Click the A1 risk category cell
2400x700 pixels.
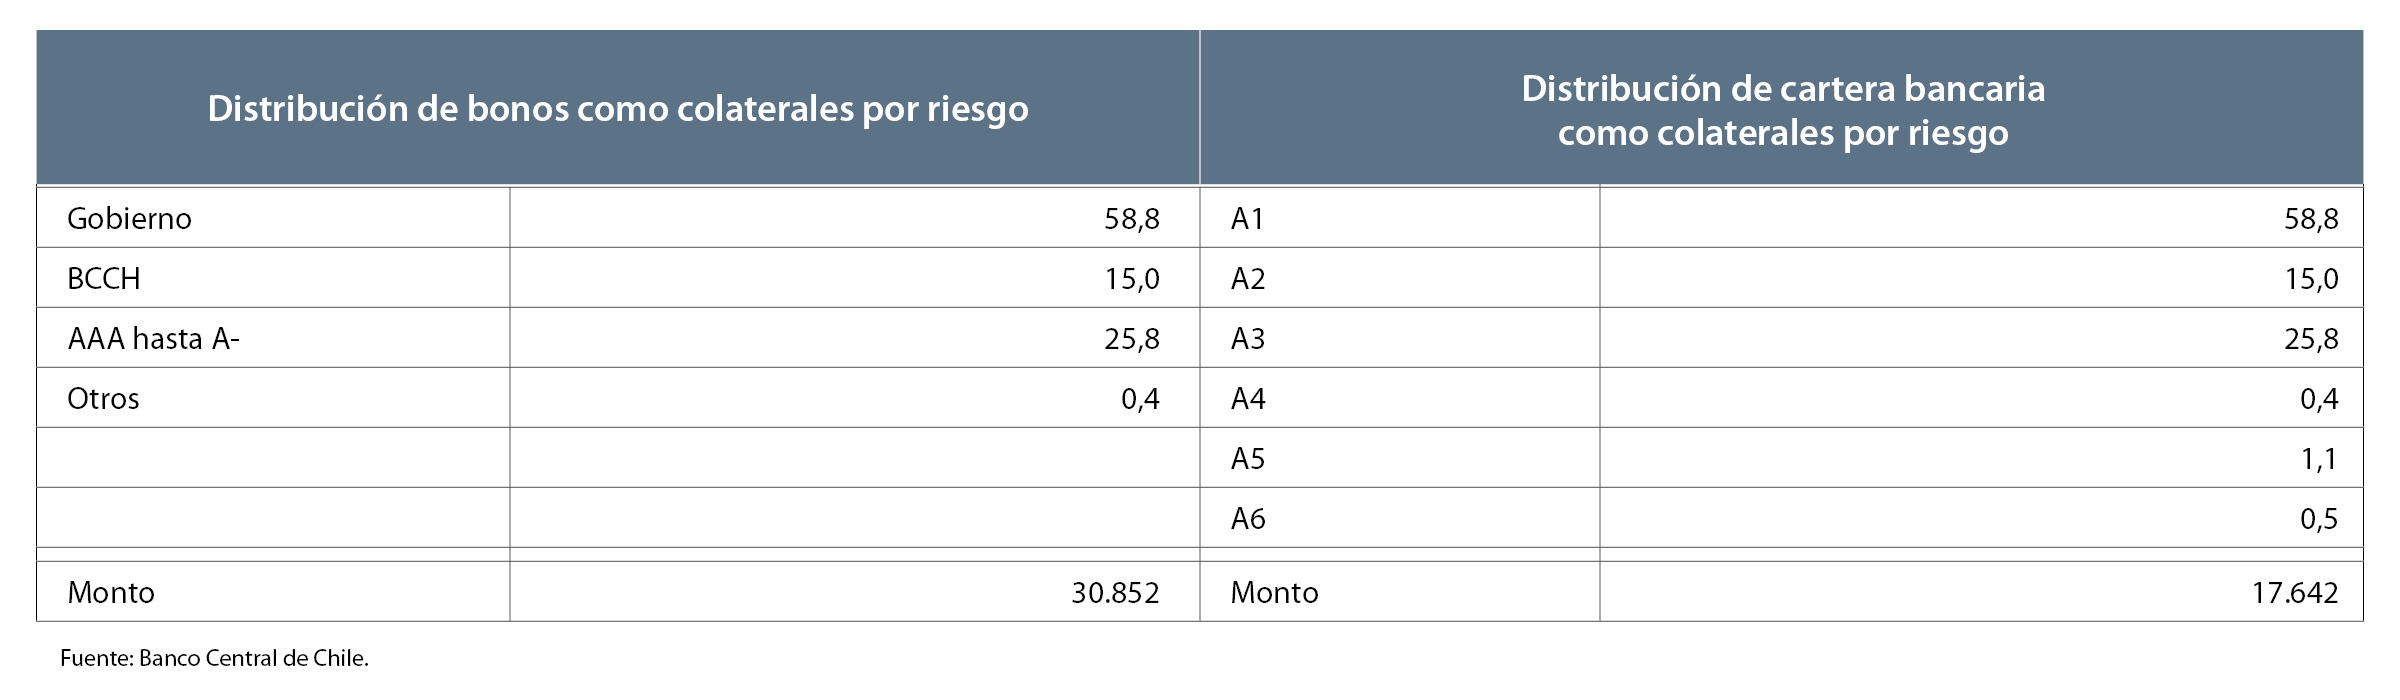pyautogui.click(x=1247, y=218)
